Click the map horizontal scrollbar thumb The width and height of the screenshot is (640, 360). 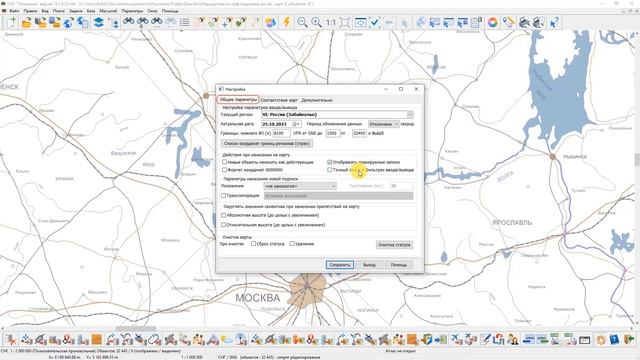coord(136,329)
